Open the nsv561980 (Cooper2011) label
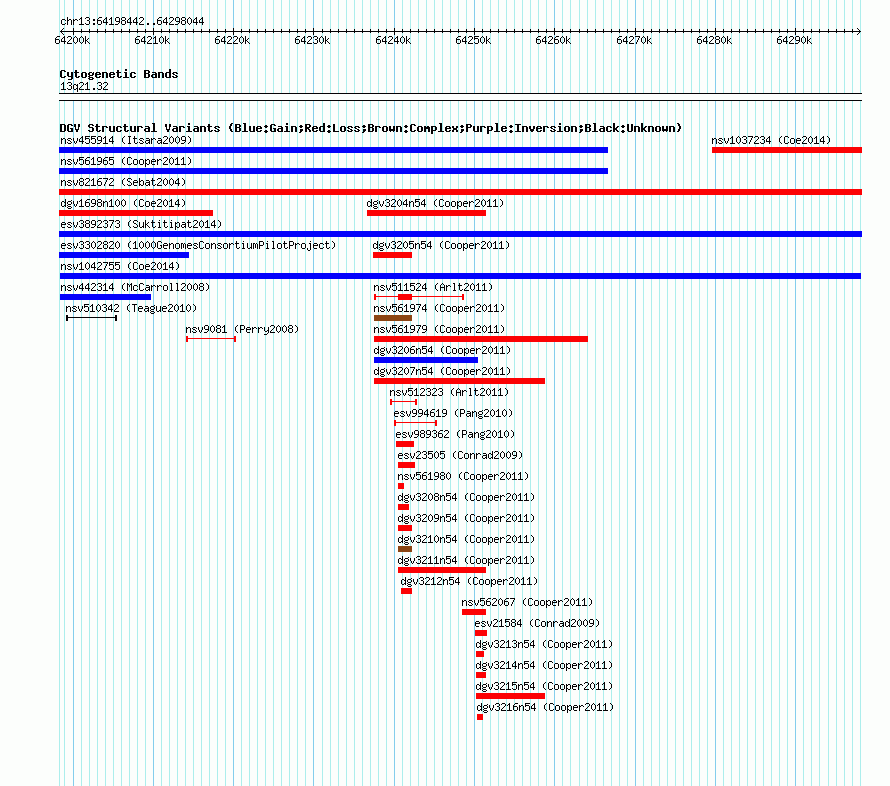Image resolution: width=890 pixels, height=786 pixels. click(463, 476)
